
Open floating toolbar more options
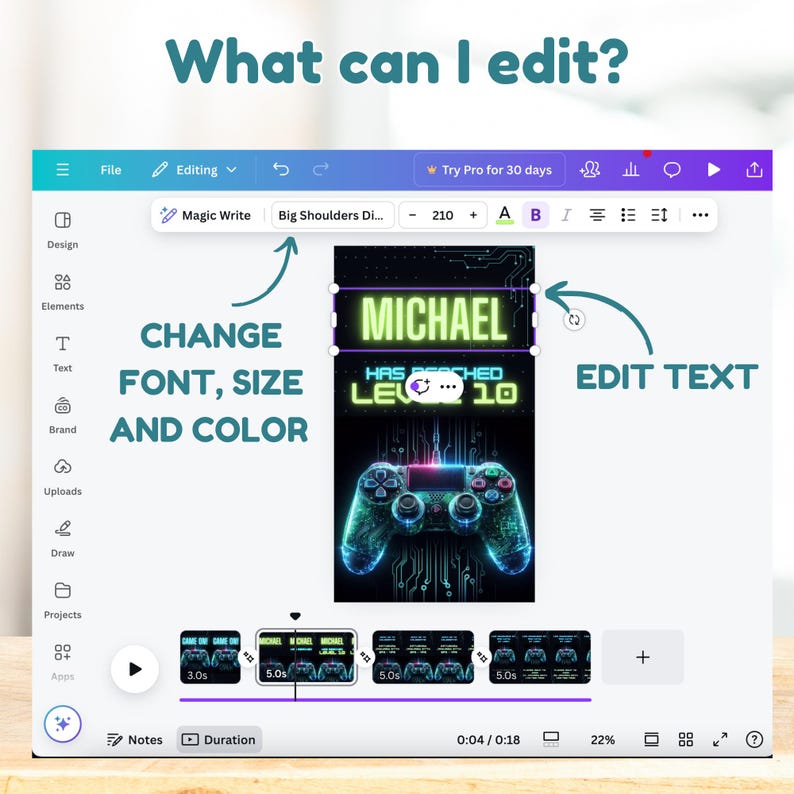448,387
